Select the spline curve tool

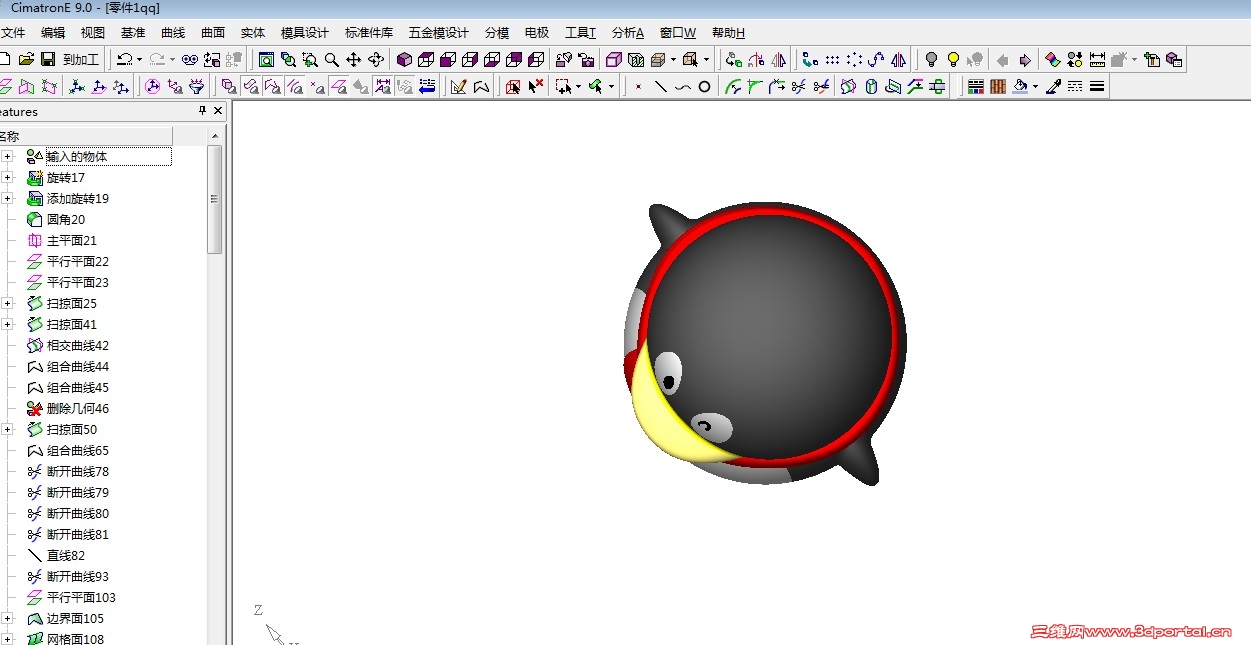682,87
